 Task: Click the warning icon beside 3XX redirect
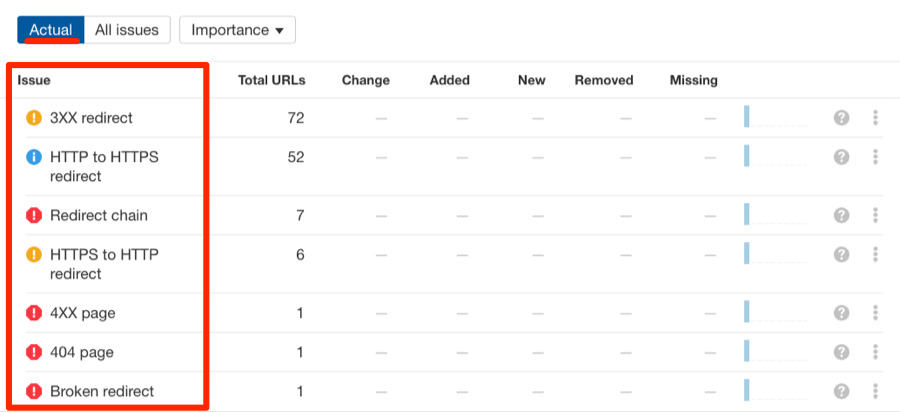click(x=34, y=118)
